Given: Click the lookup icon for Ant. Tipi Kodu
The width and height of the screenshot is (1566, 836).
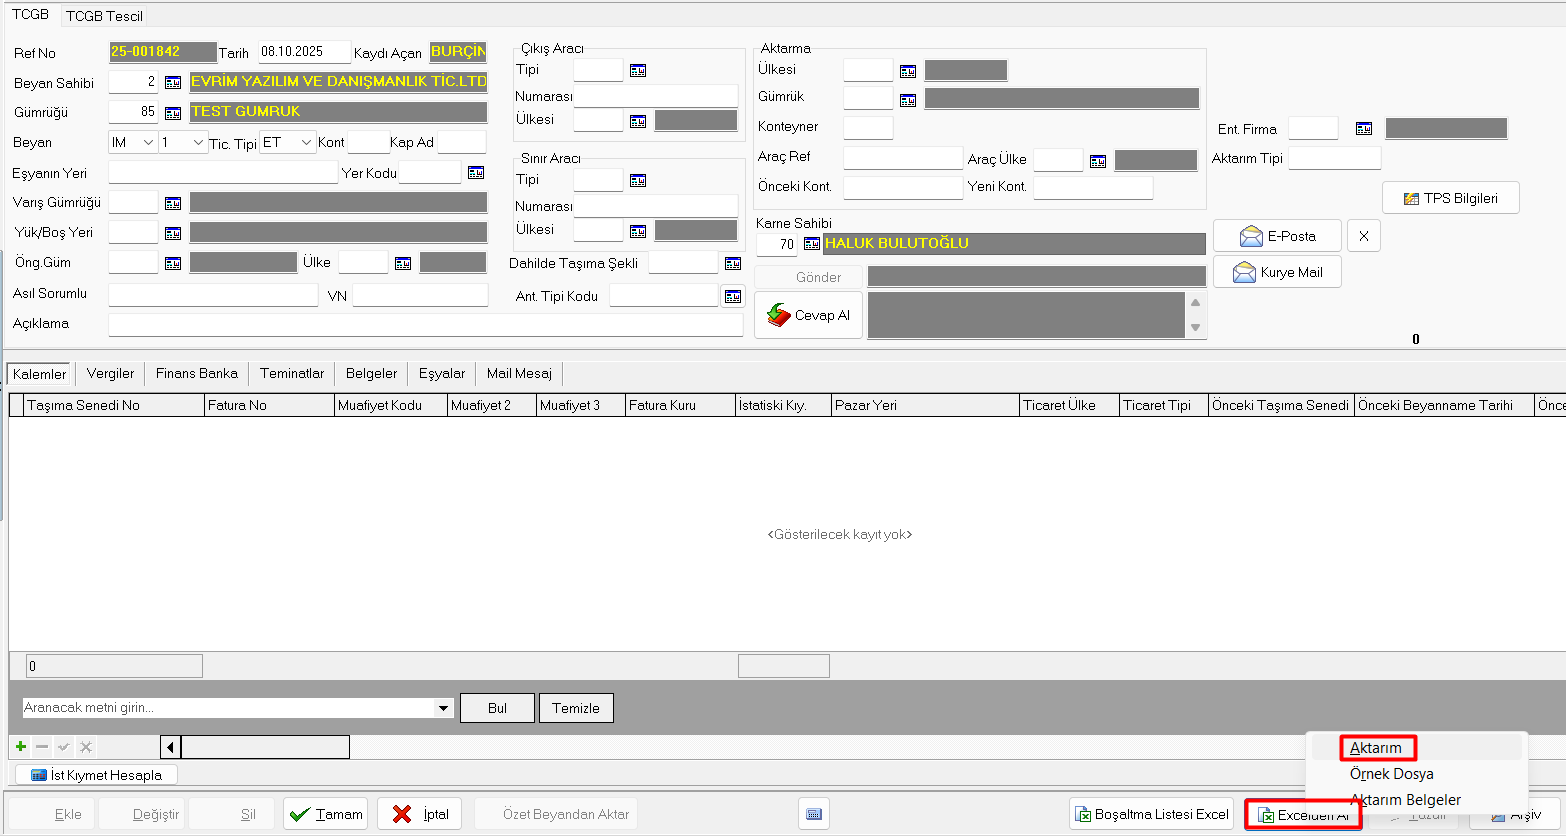Looking at the screenshot, I should click(x=733, y=296).
